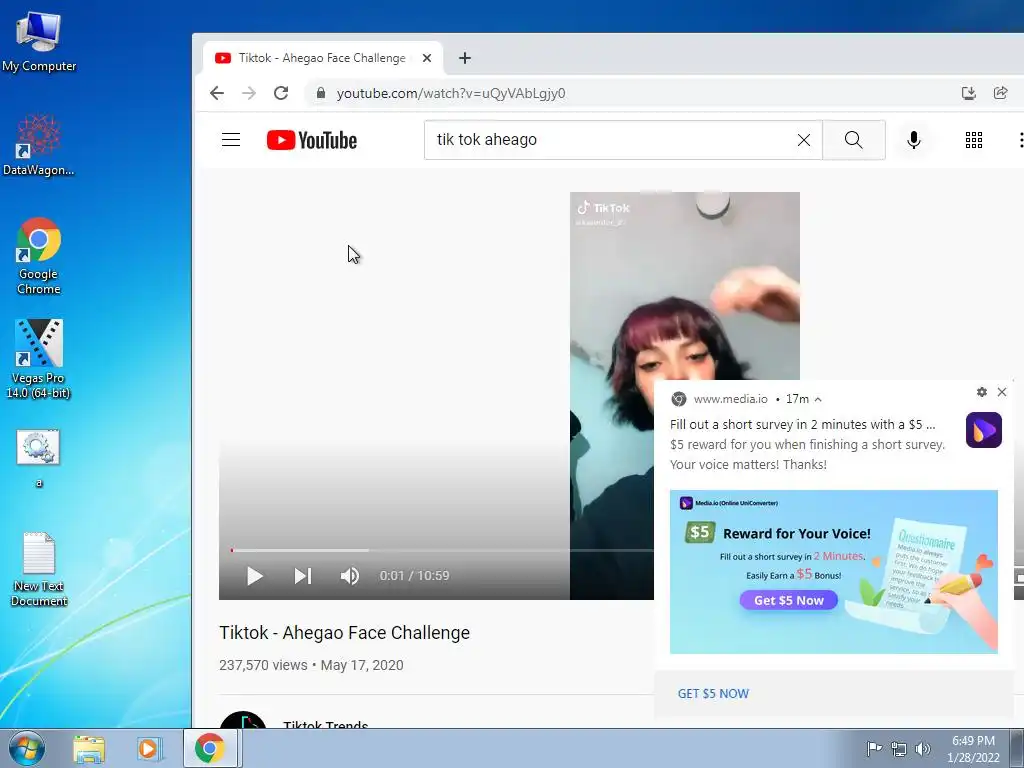Open the Windows Start menu
Screen dimensions: 1024x768
[27, 749]
